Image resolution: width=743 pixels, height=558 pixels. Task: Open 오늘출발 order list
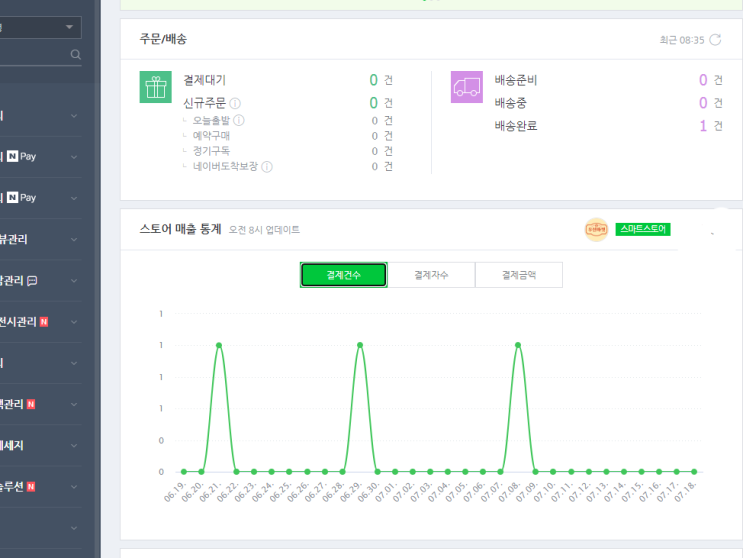tap(211, 120)
